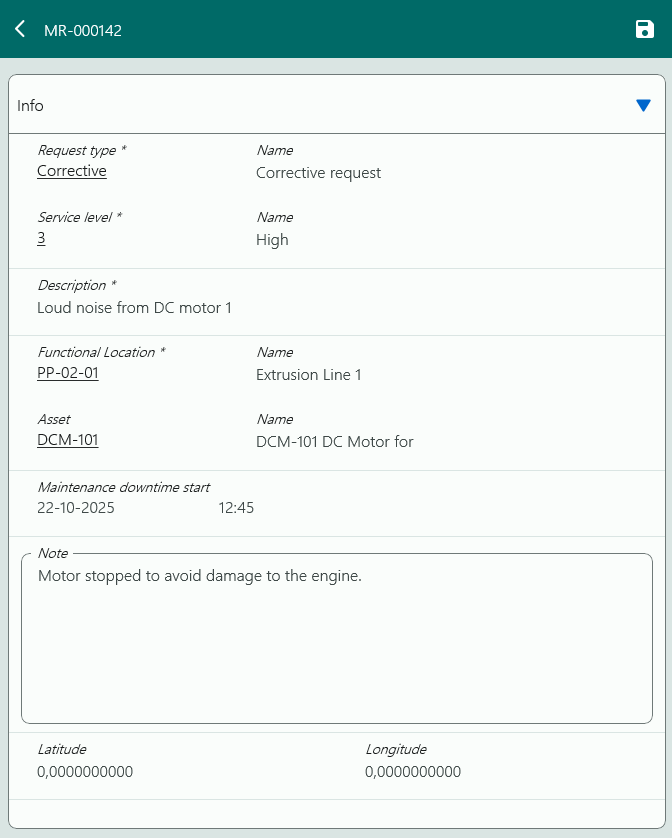Click the MR-000142 header title
Screen dimensions: 672x838
pyautogui.click(x=83, y=31)
